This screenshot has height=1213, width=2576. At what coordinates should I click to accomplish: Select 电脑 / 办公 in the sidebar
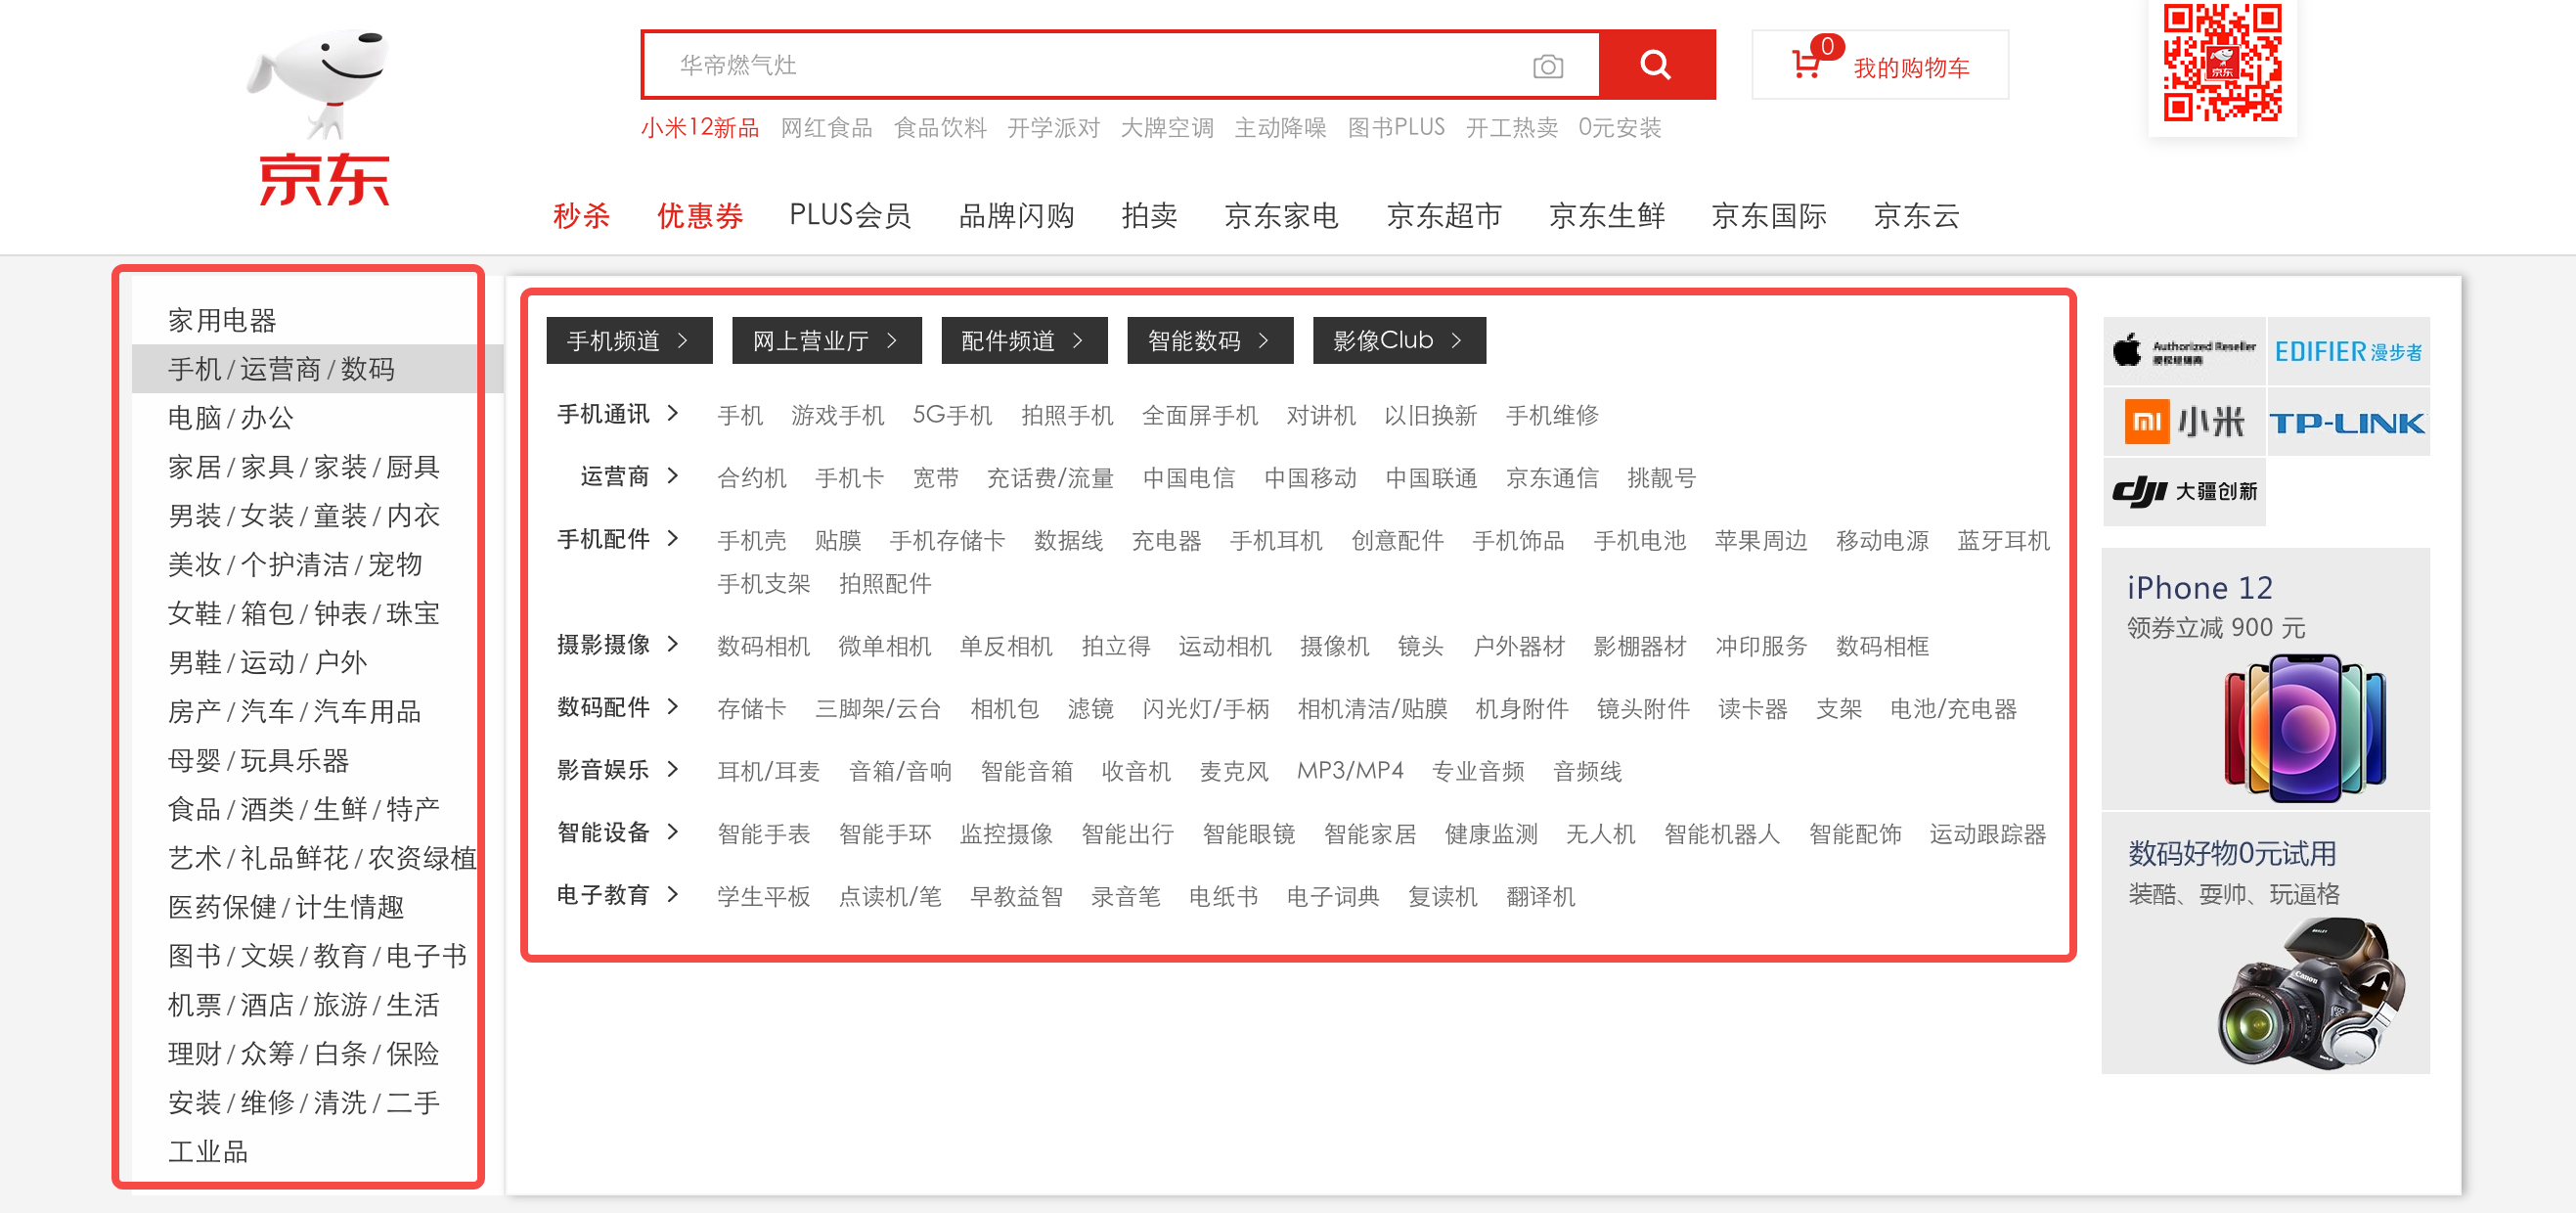click(231, 418)
